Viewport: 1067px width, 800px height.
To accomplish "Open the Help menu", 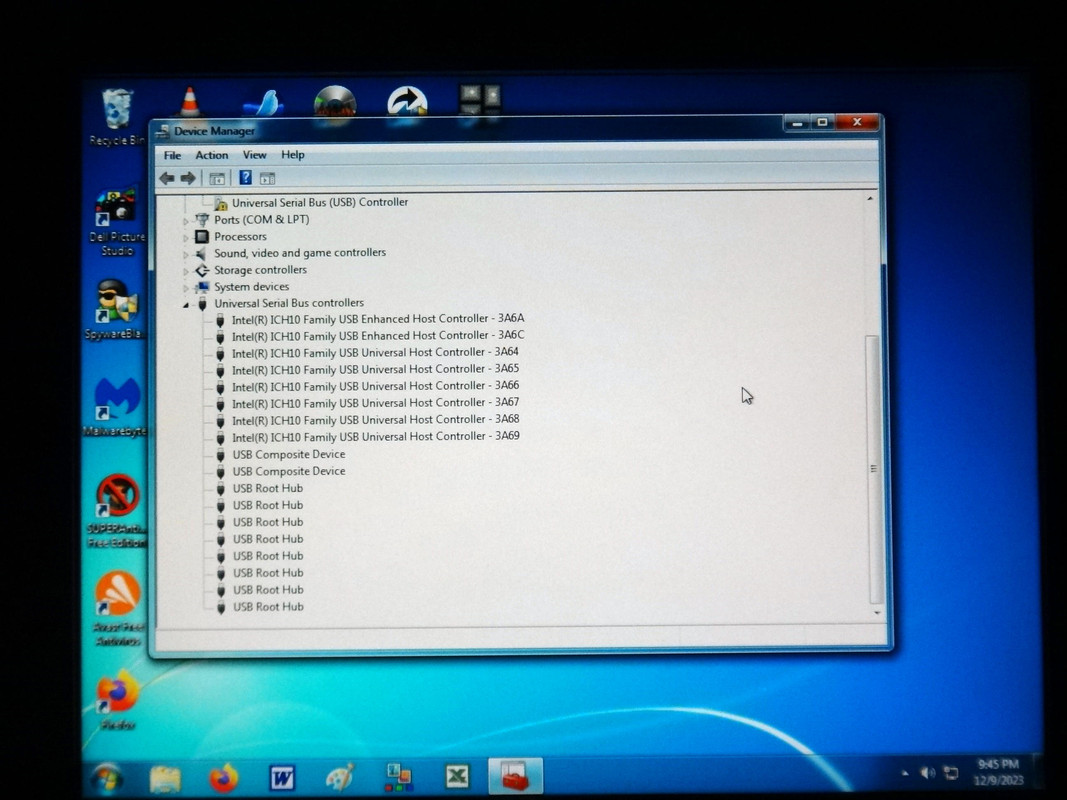I will (x=293, y=155).
